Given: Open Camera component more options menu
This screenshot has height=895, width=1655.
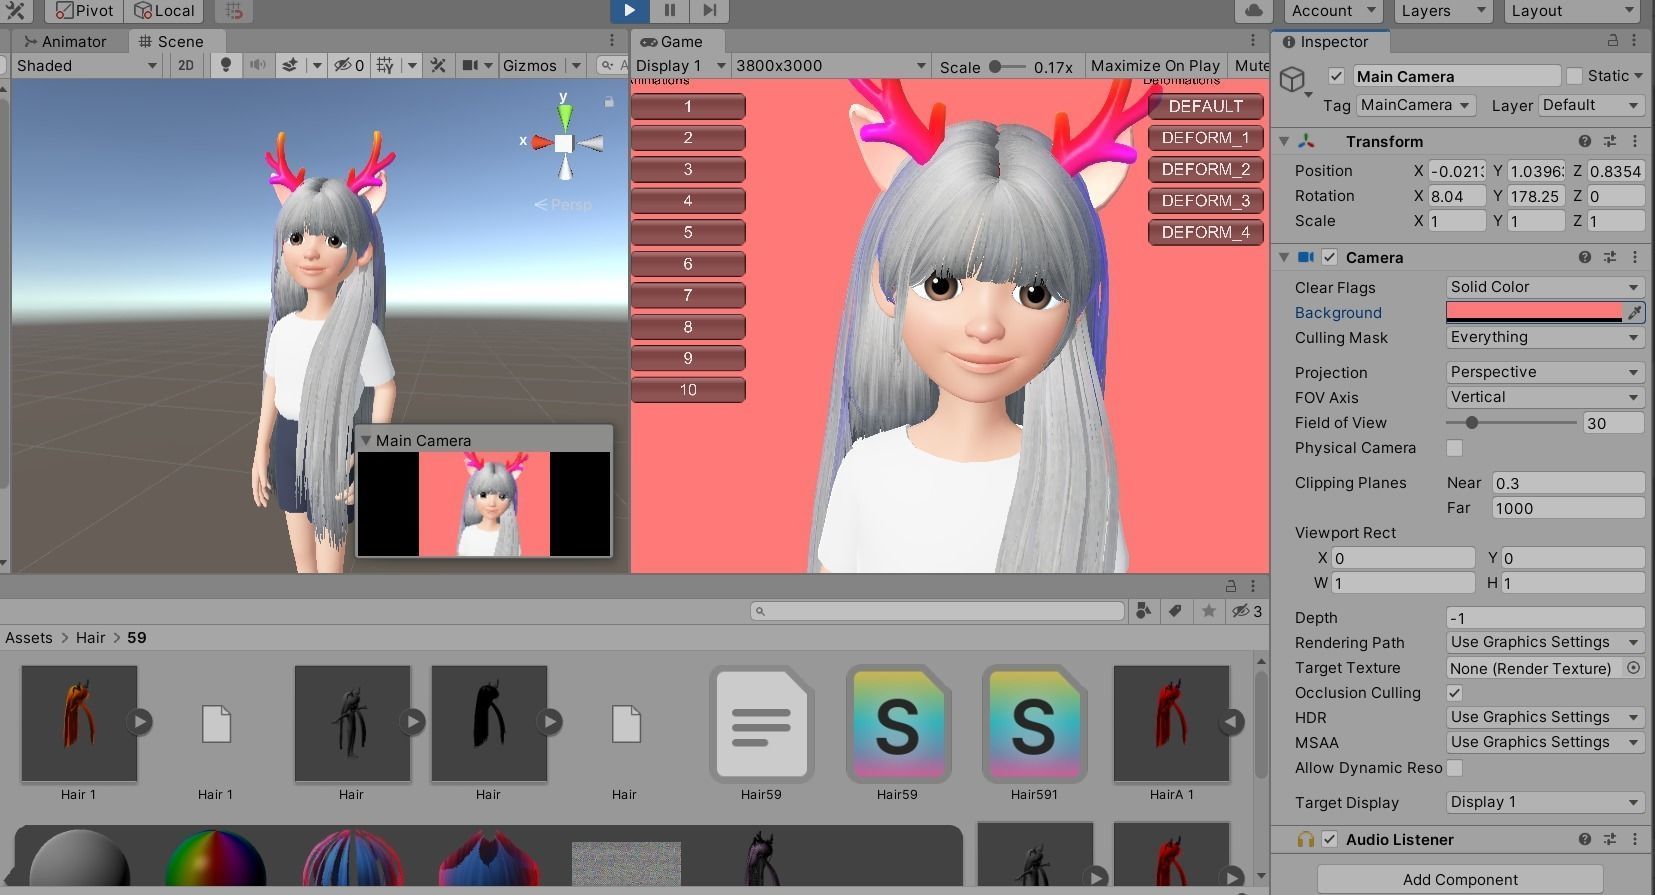Looking at the screenshot, I should pos(1634,257).
